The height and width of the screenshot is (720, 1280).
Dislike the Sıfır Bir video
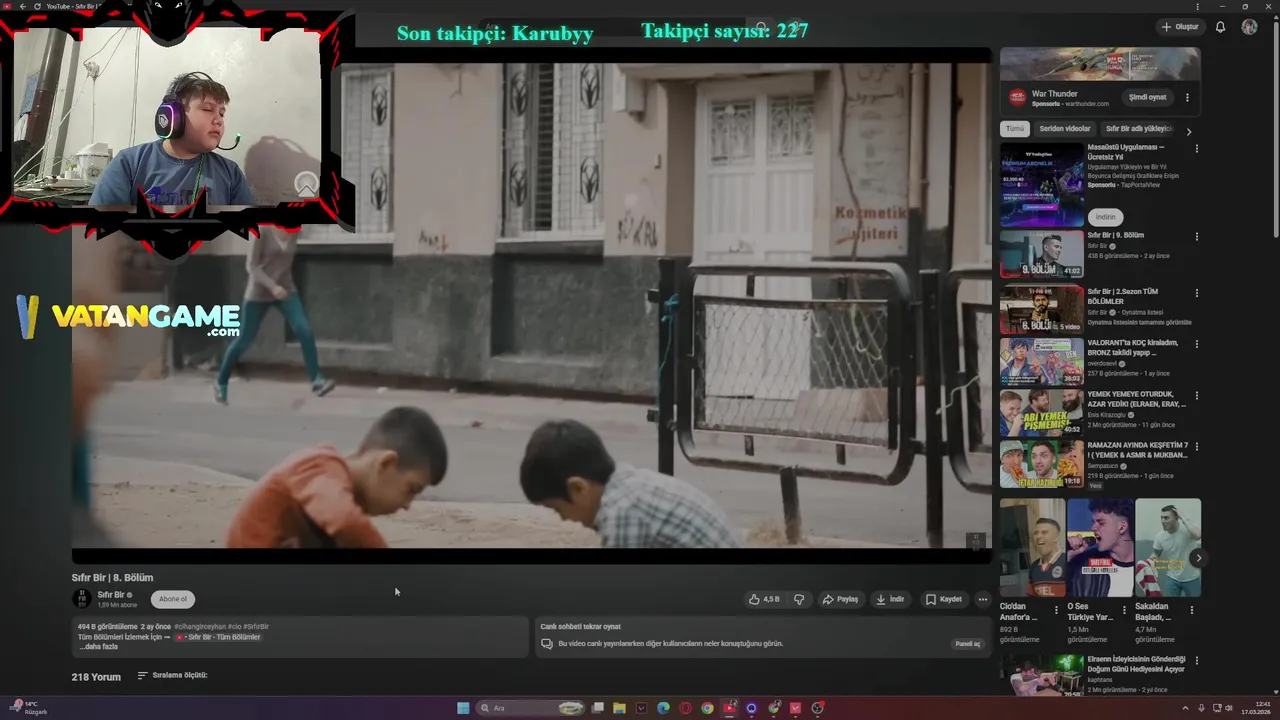pyautogui.click(x=799, y=599)
